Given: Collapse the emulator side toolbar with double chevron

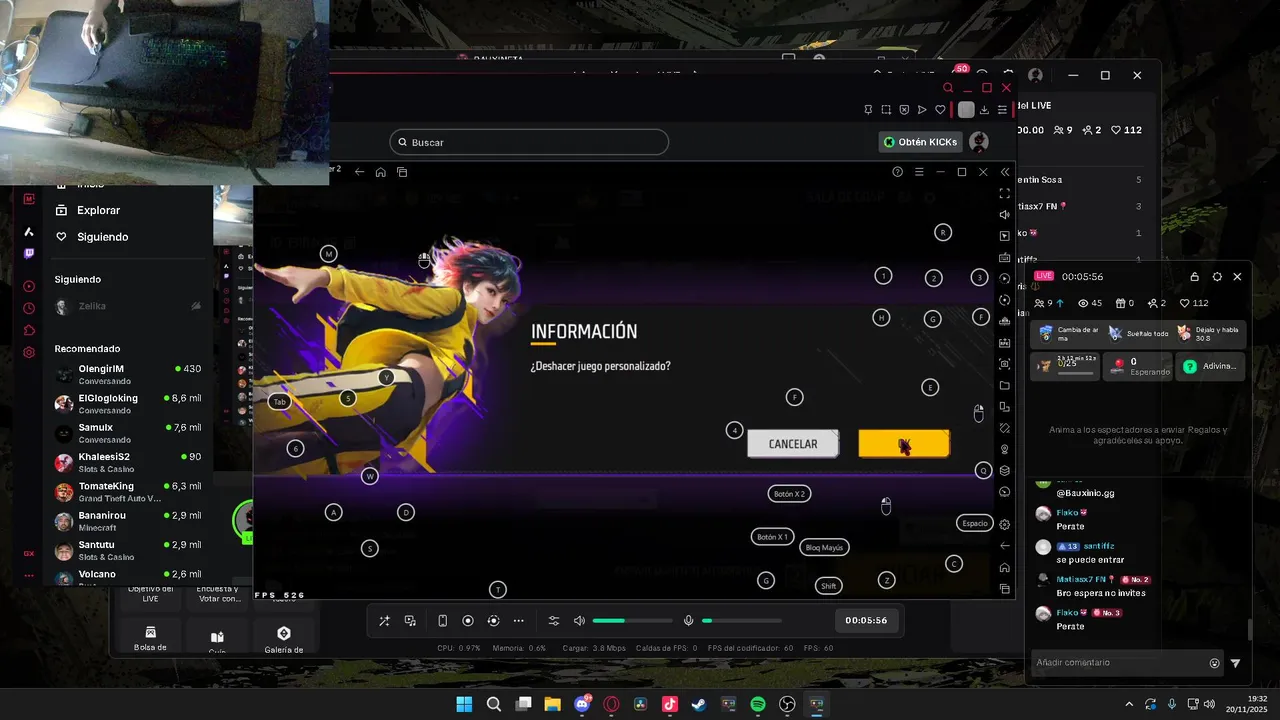Looking at the screenshot, I should tap(1005, 172).
